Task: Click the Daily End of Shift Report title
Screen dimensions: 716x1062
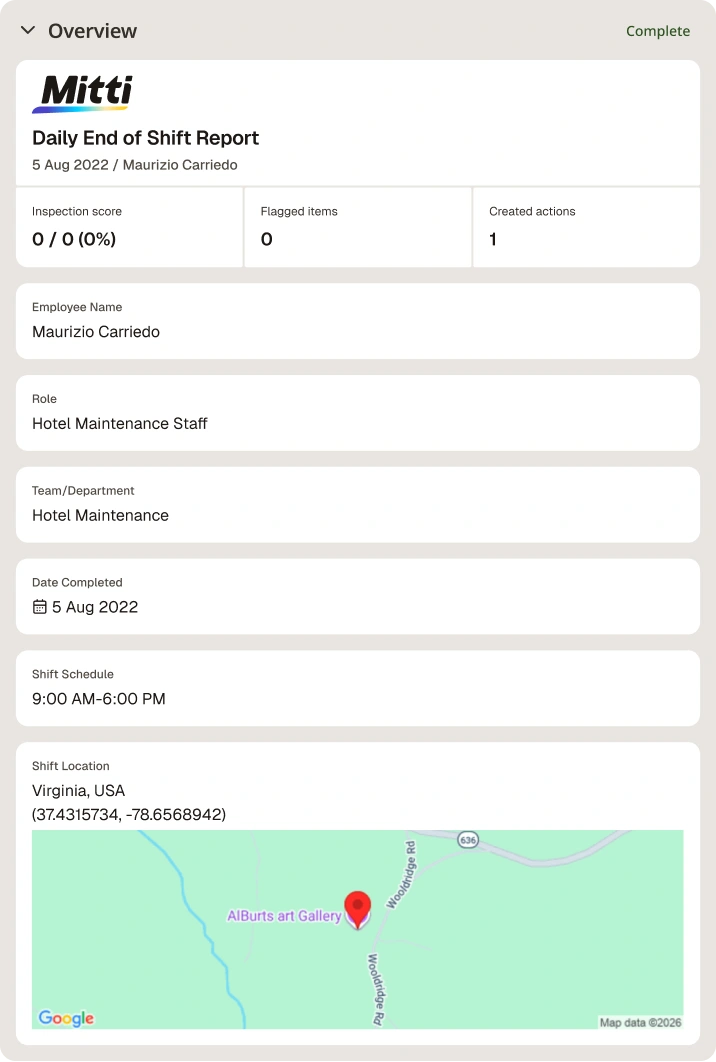Action: (146, 138)
